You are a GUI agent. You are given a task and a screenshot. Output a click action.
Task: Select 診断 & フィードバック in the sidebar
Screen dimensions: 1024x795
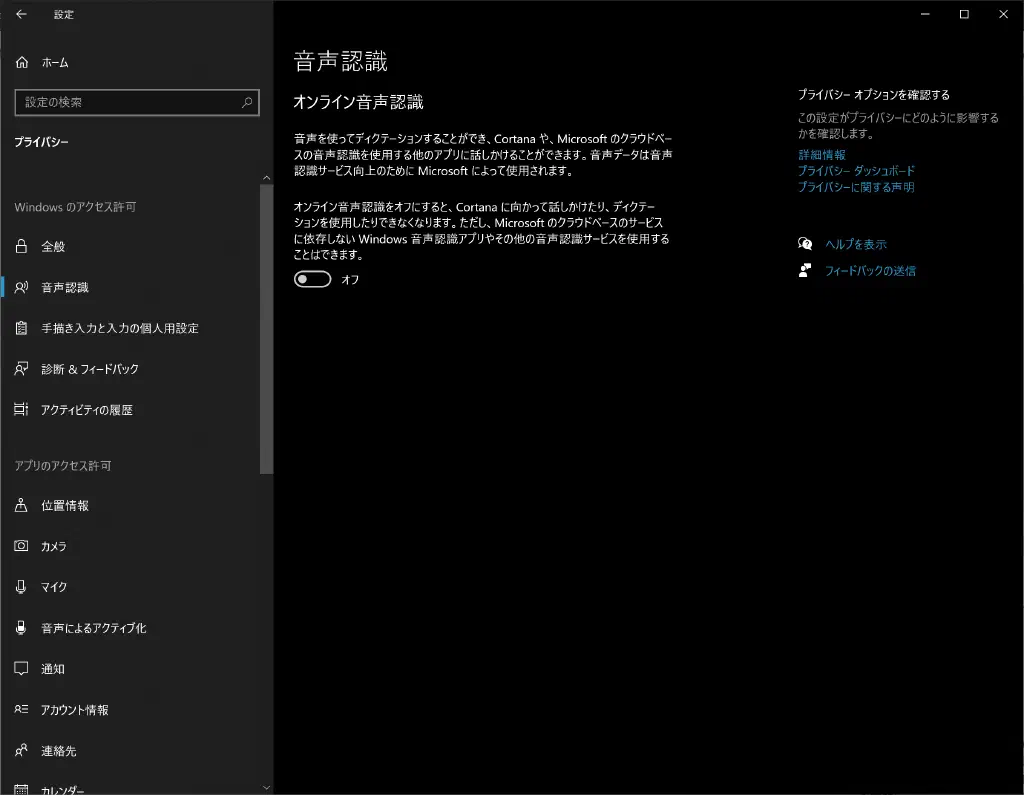click(x=90, y=369)
